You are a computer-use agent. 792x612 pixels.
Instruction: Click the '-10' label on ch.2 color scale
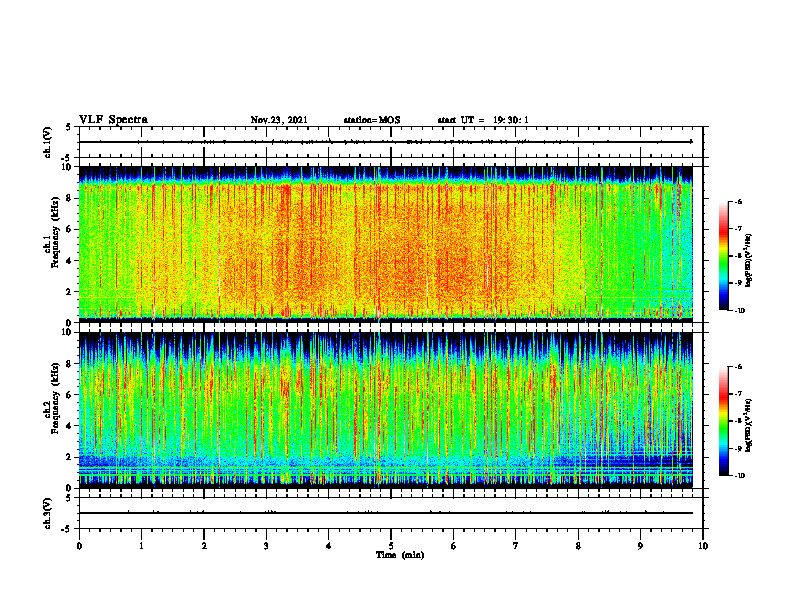click(x=739, y=476)
